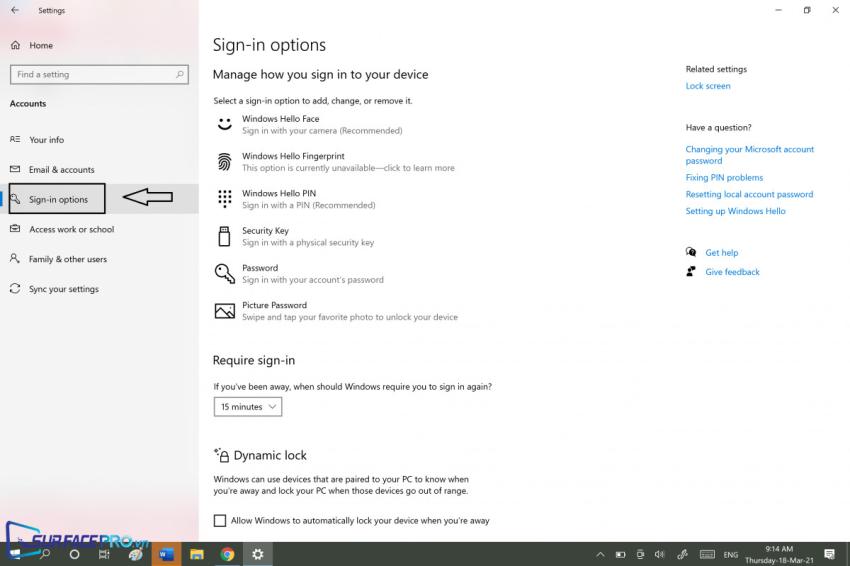Click the Password key icon

(x=224, y=274)
